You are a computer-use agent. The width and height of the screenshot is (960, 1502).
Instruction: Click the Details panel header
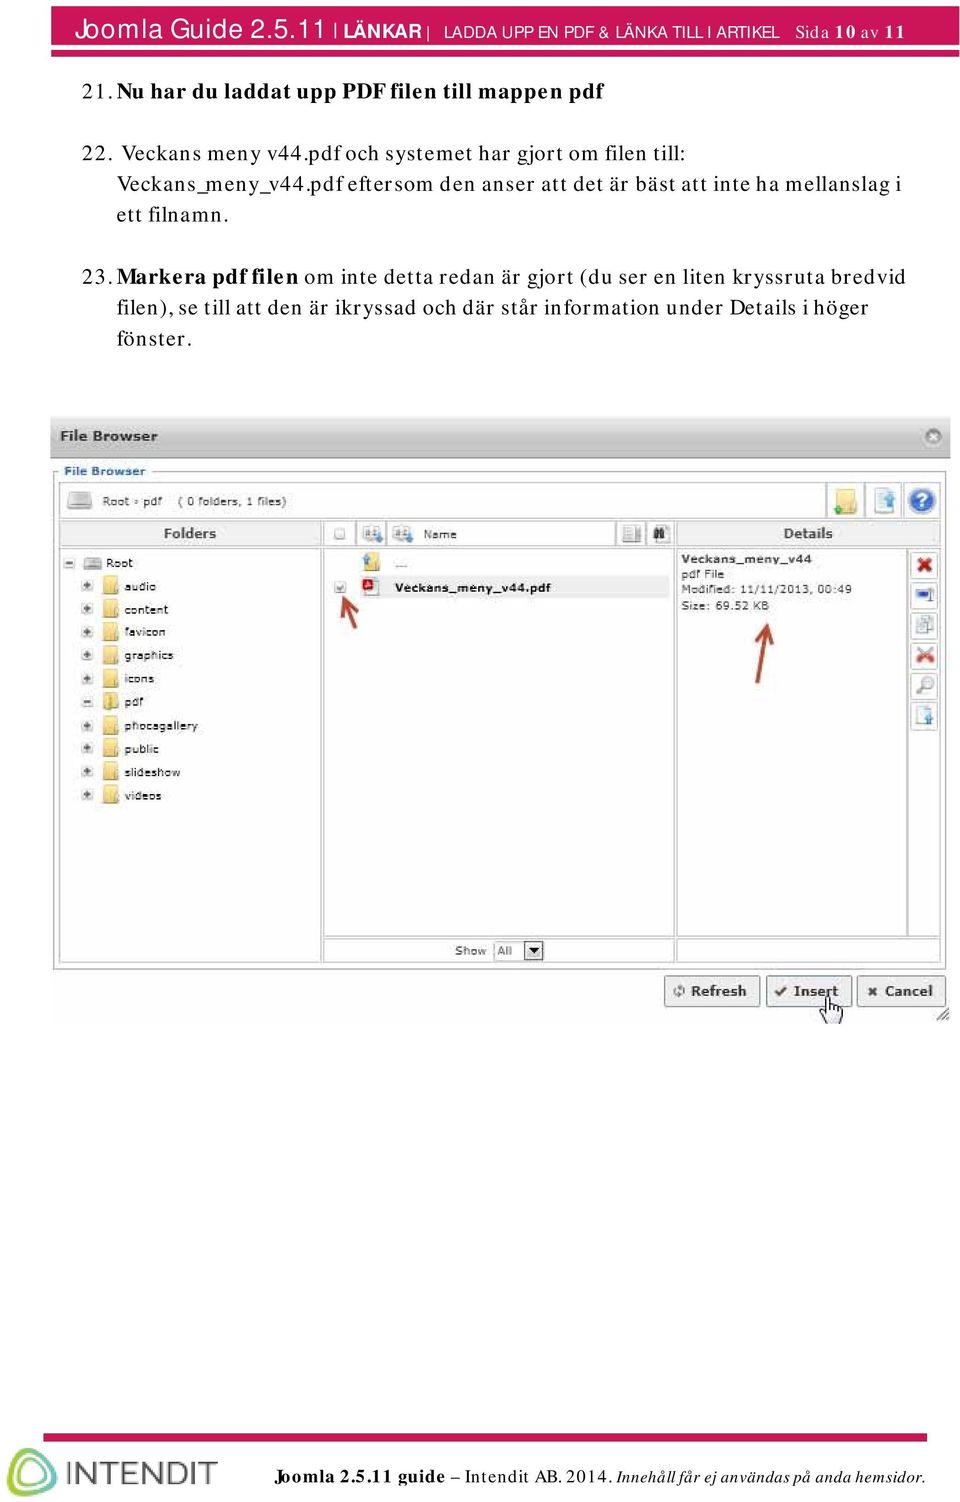(808, 534)
